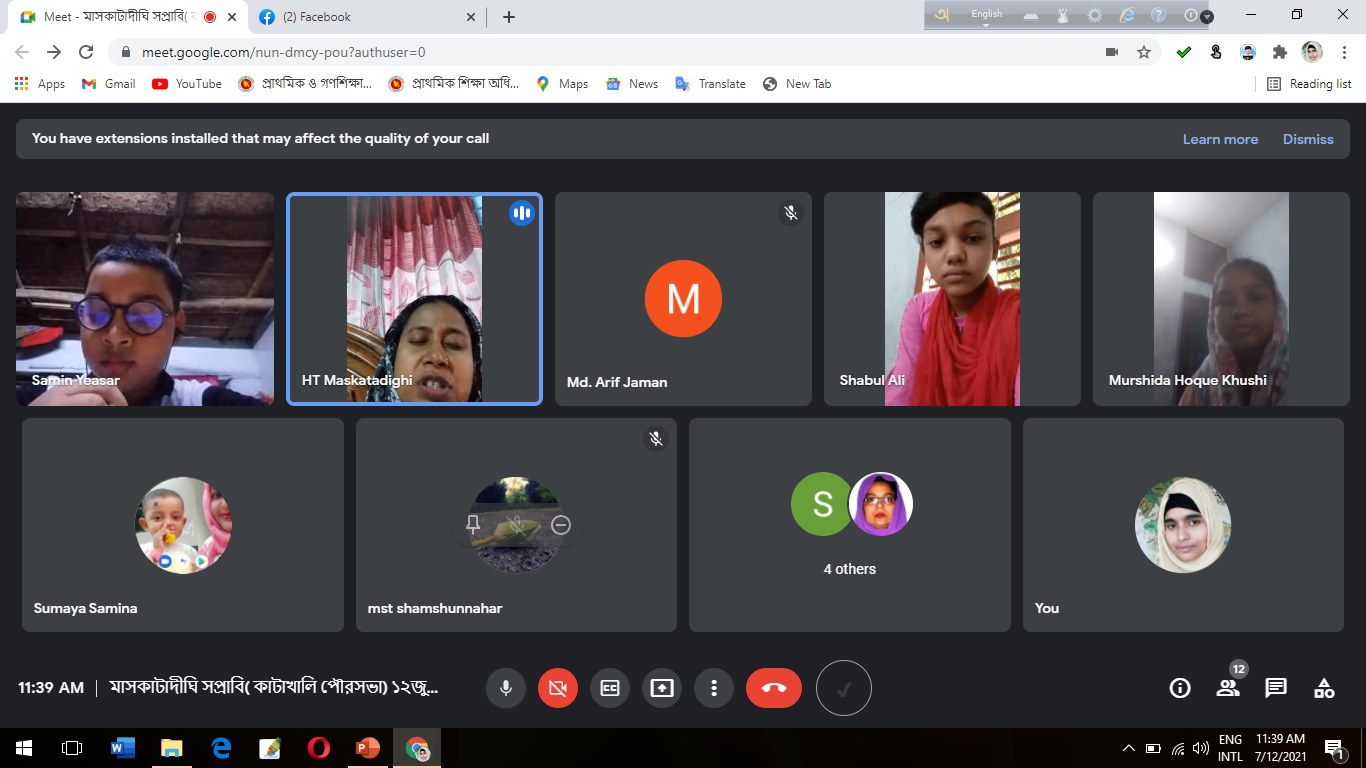Viewport: 1366px width, 768px height.
Task: Mute the microphone in the call controls
Action: pos(506,688)
